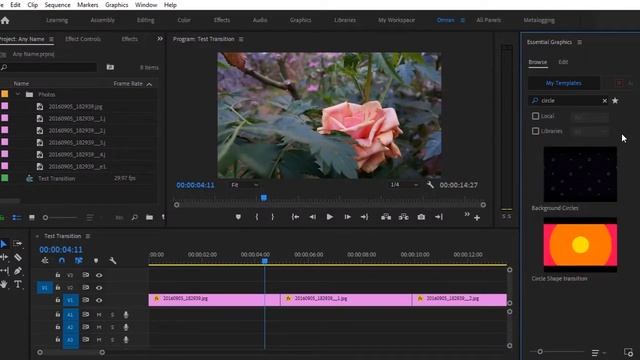Screen dimensions: 640x360
Task: Toggle V3 track output eye
Action: [x=99, y=275]
